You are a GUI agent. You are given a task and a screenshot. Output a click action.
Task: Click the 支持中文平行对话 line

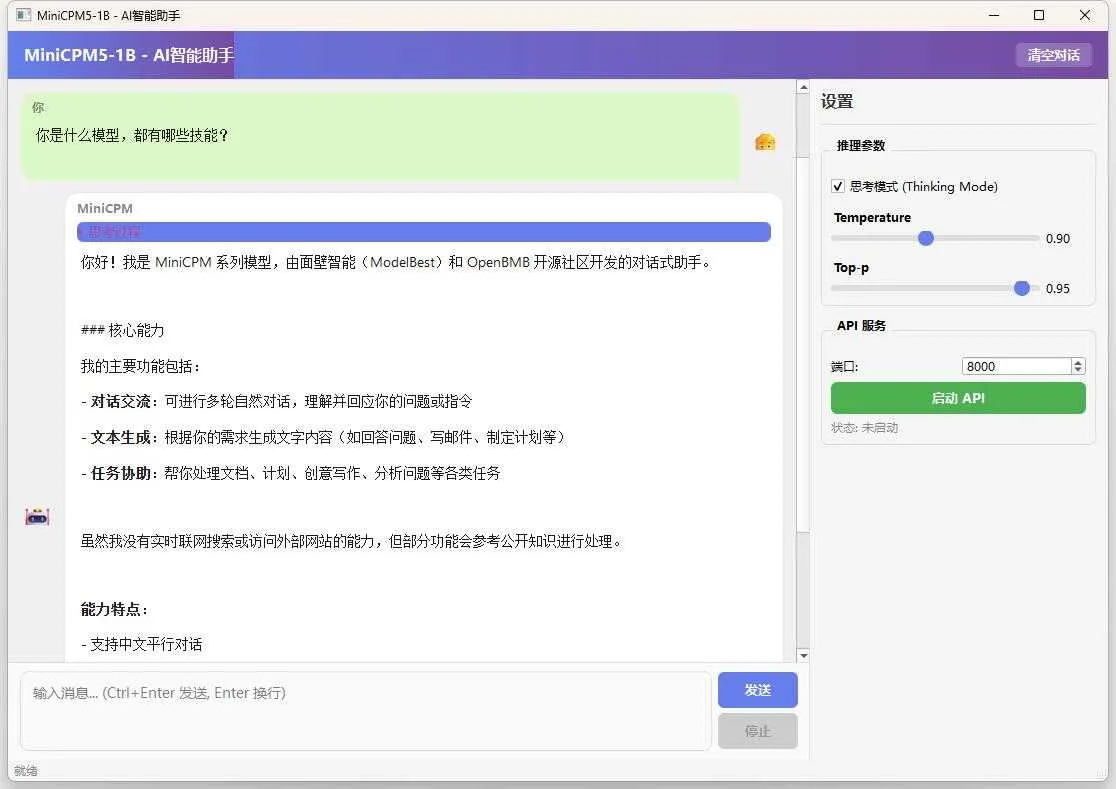pyautogui.click(x=142, y=645)
